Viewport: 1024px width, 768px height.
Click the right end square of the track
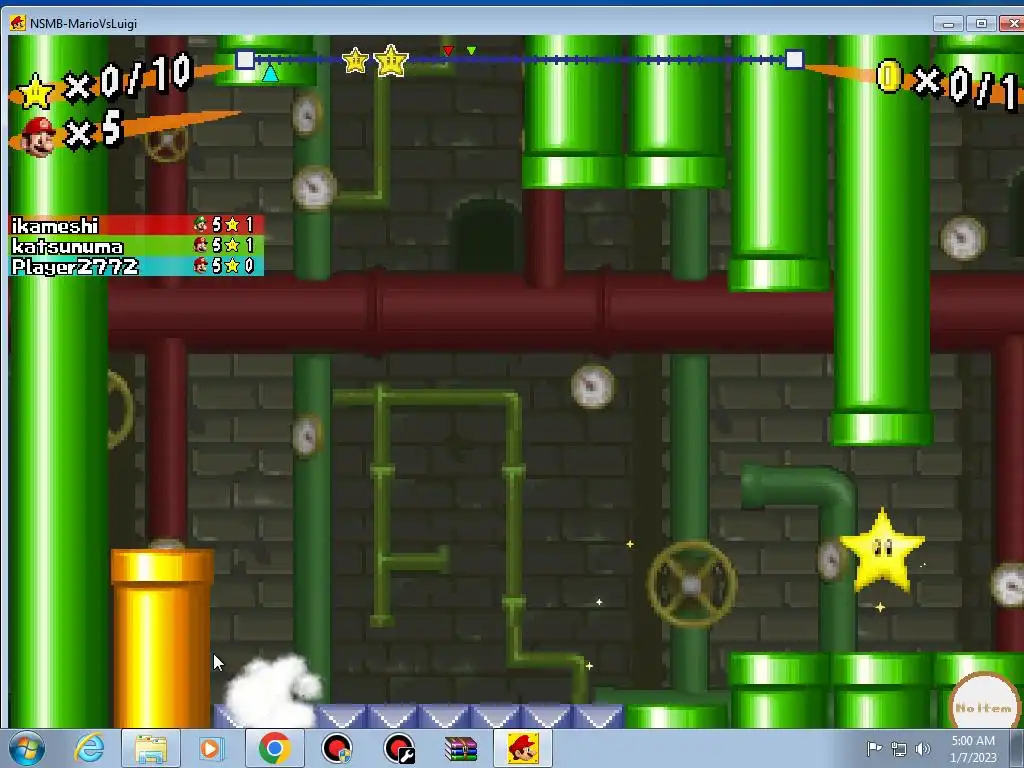click(x=794, y=59)
